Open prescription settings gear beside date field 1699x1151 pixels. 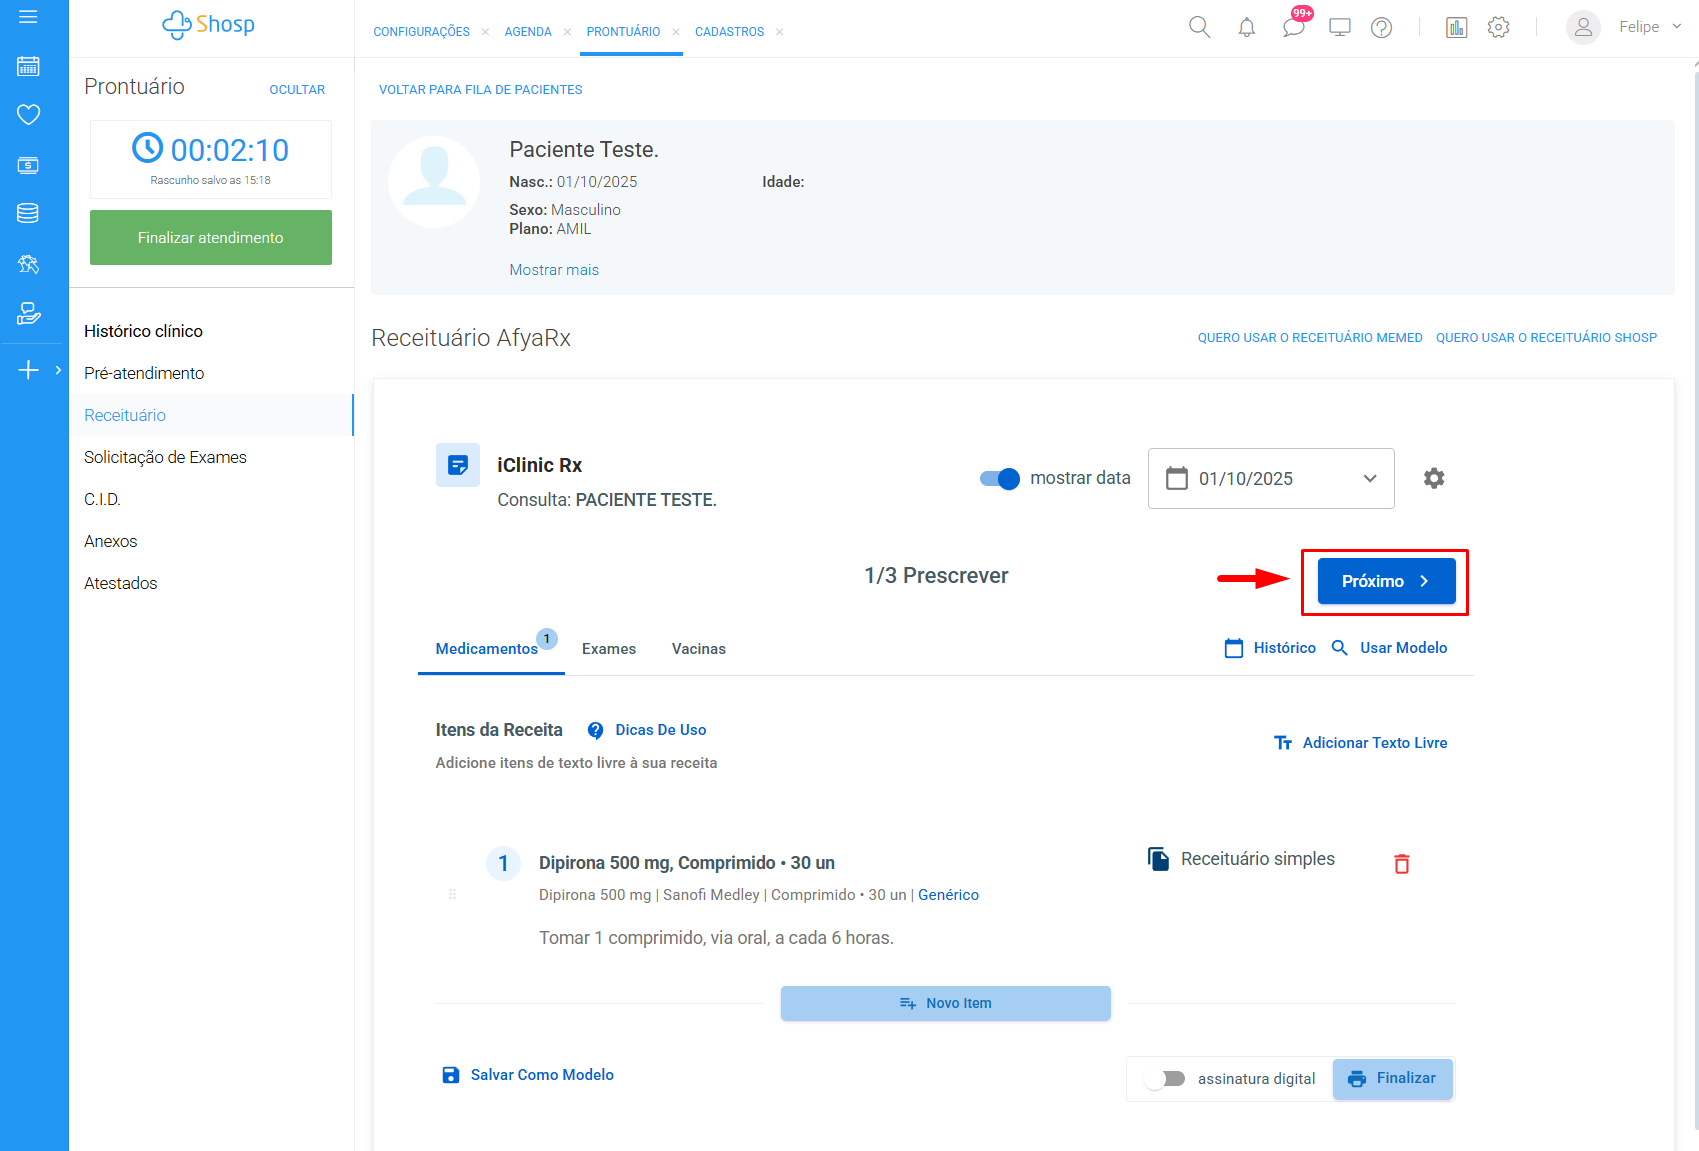(x=1433, y=478)
